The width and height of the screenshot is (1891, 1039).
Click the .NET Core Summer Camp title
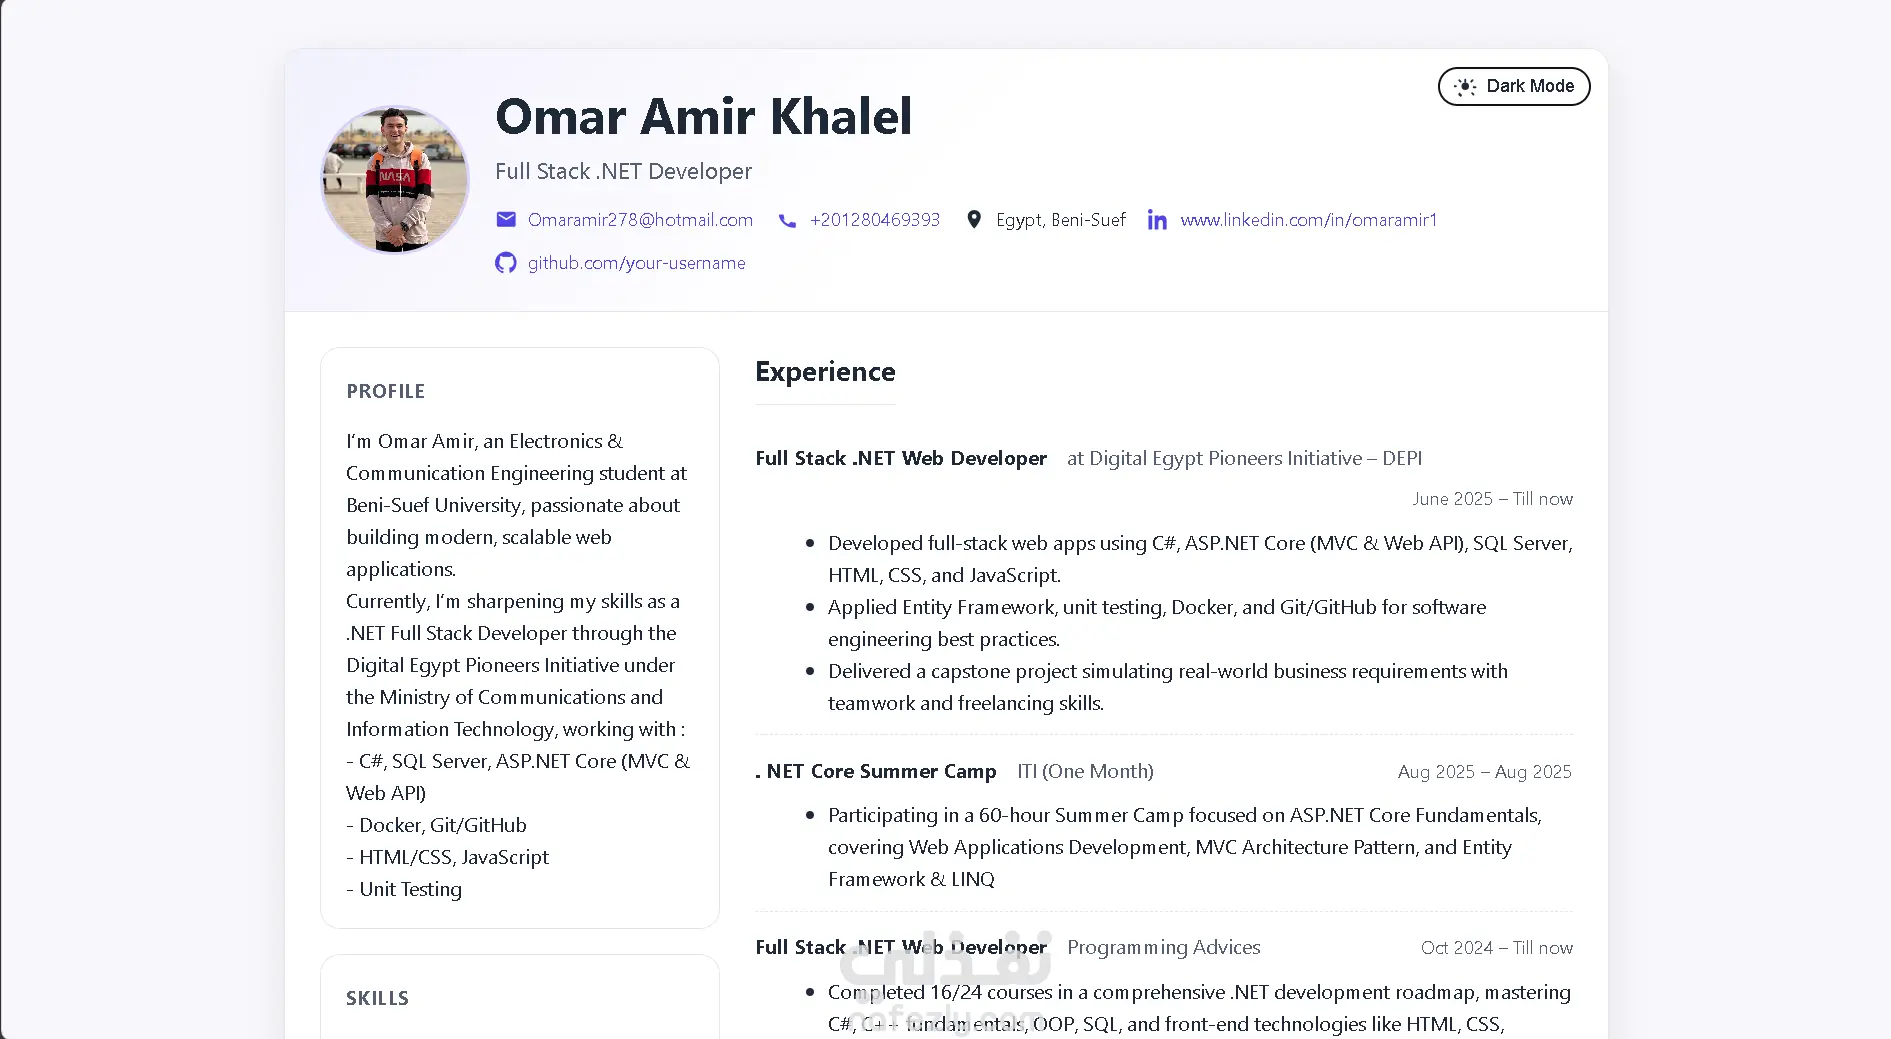[876, 771]
